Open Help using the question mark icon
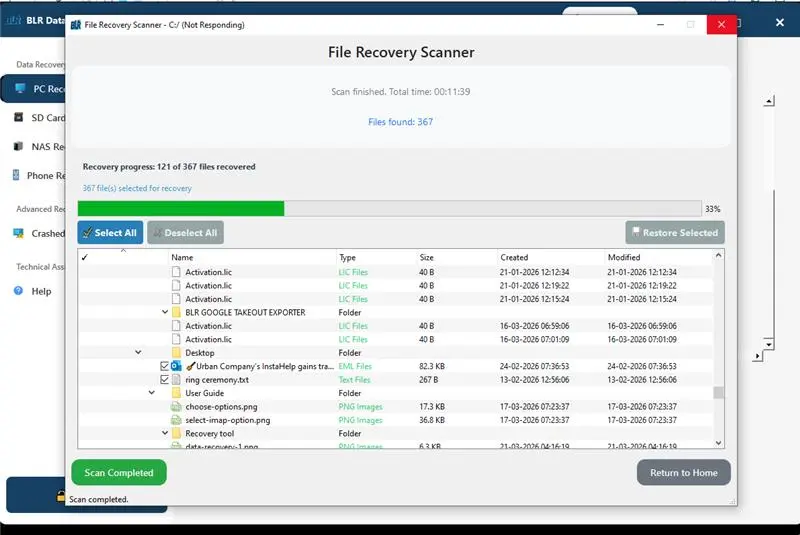This screenshot has width=800, height=535. point(18,291)
